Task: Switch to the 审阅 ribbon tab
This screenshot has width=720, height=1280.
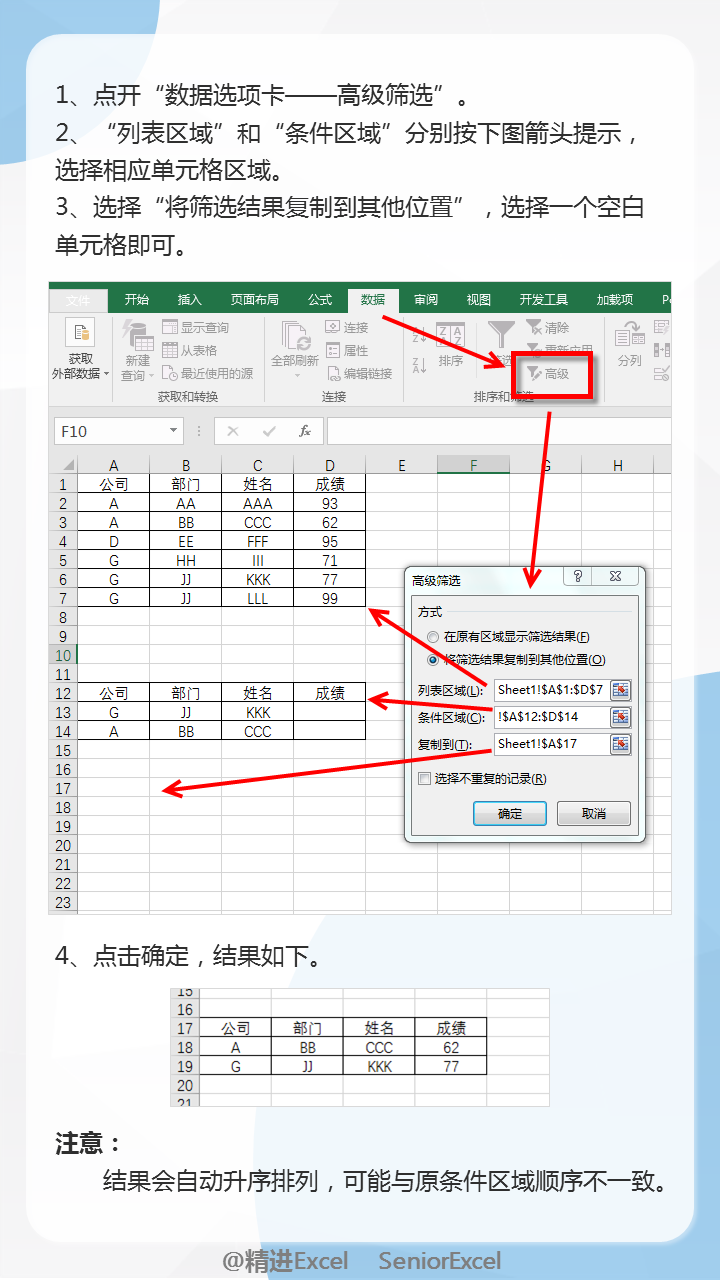Action: tap(426, 299)
